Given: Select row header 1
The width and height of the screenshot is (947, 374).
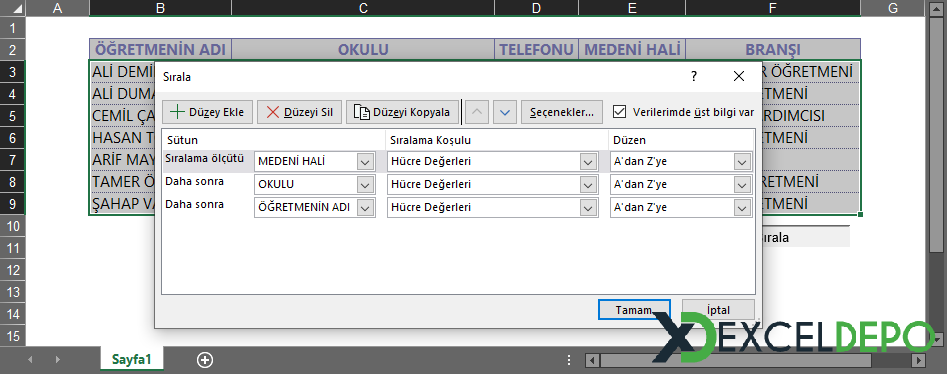Looking at the screenshot, I should [13, 28].
